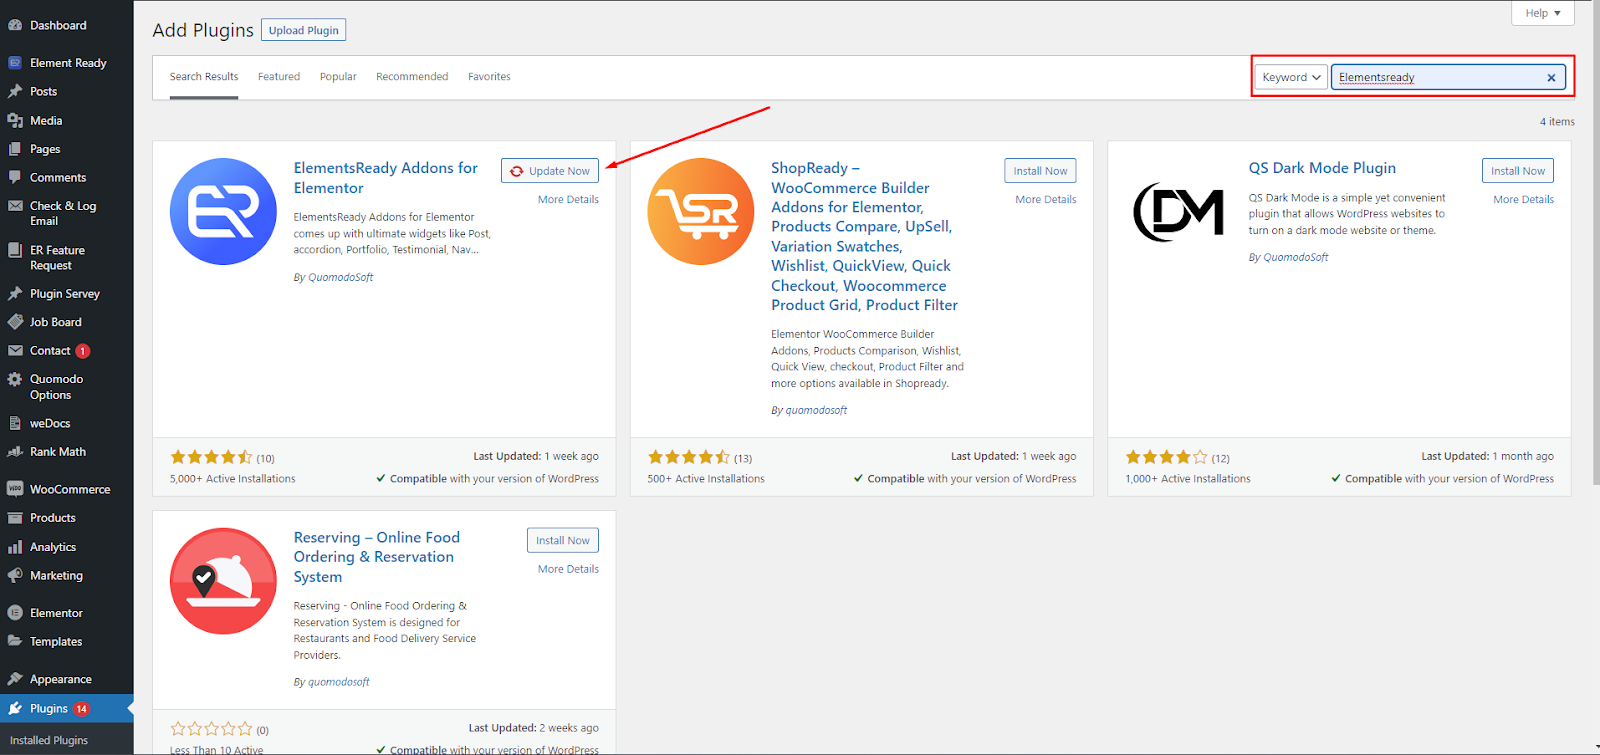Viewport: 1600px width, 755px height.
Task: Click the Analytics bar chart icon
Action: (x=15, y=547)
